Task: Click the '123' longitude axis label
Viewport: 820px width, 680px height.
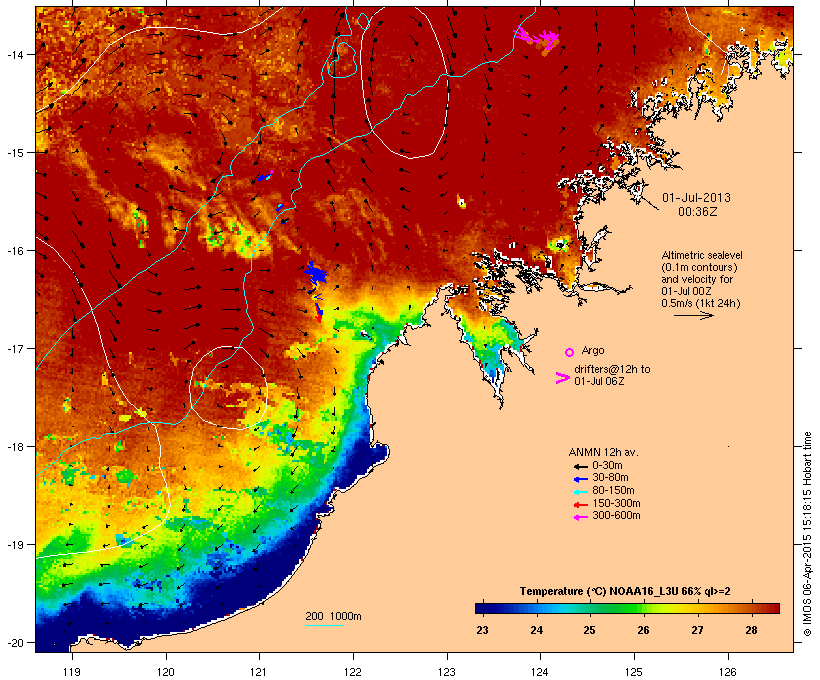Action: pyautogui.click(x=447, y=672)
